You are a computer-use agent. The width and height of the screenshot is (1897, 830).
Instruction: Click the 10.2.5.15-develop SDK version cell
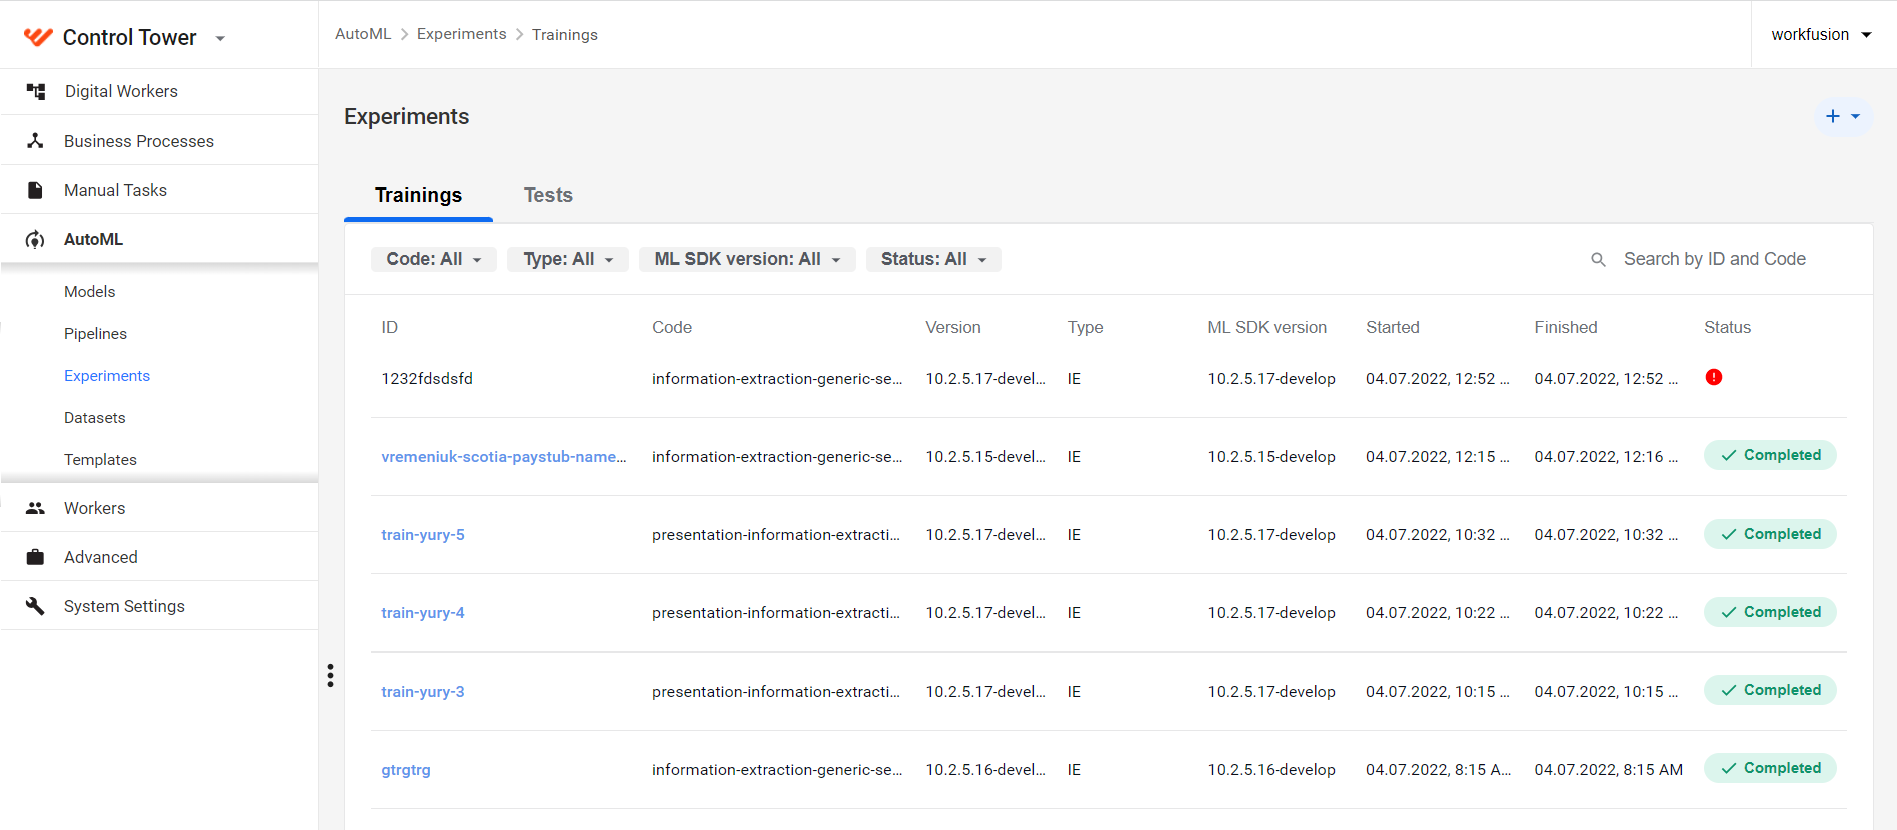[1271, 457]
